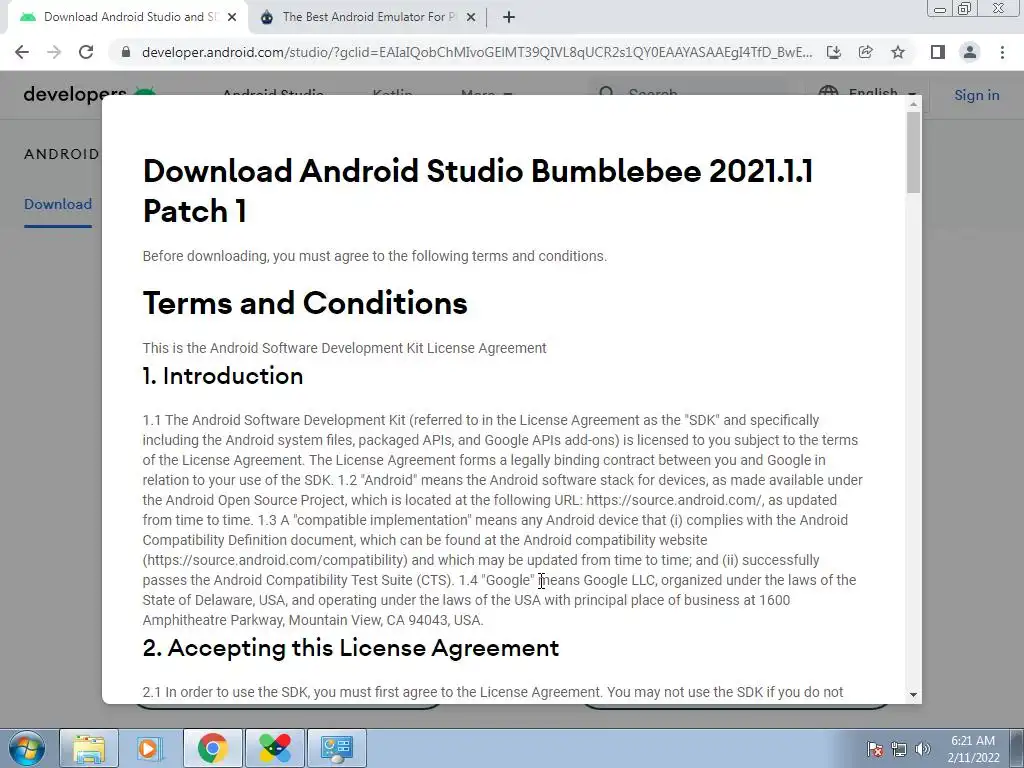Click the browser forward arrow

click(x=54, y=52)
